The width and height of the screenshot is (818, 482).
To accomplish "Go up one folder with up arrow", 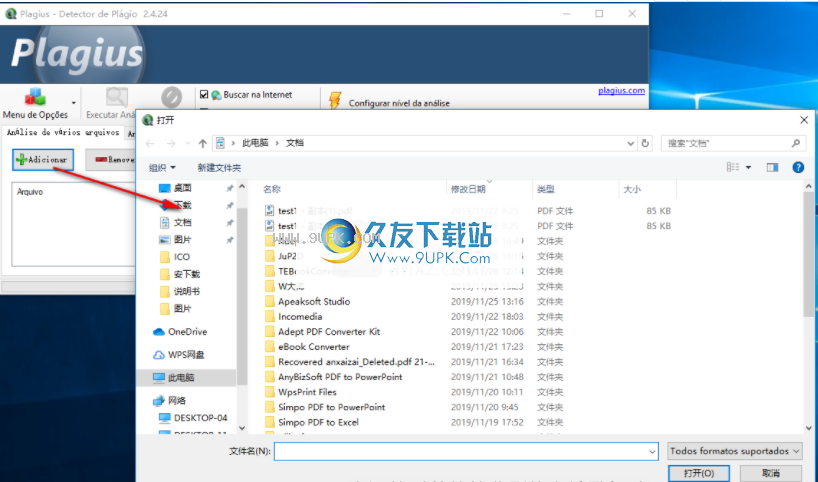I will coord(202,143).
